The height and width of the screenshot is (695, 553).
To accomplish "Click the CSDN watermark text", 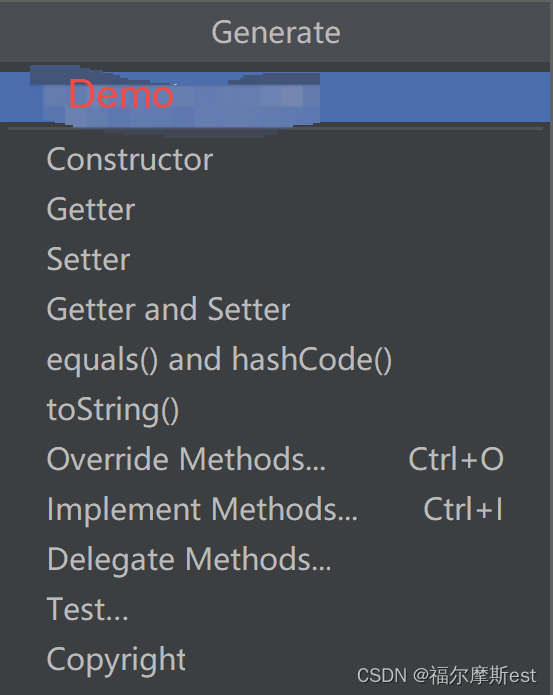I will [447, 676].
